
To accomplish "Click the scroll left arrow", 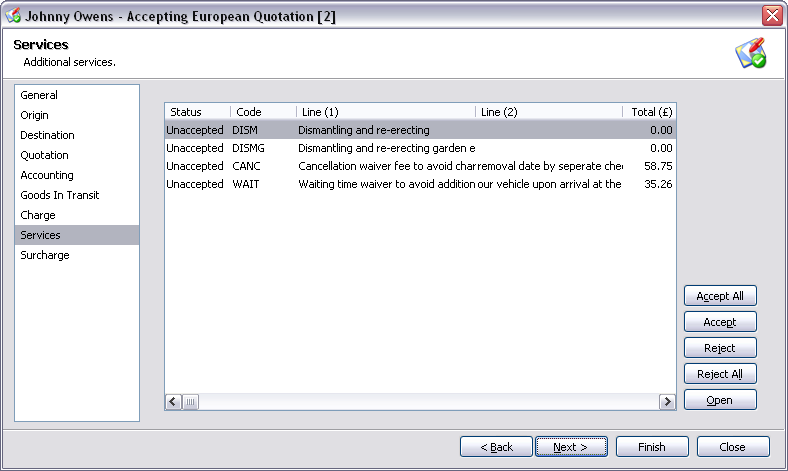I will click(173, 401).
